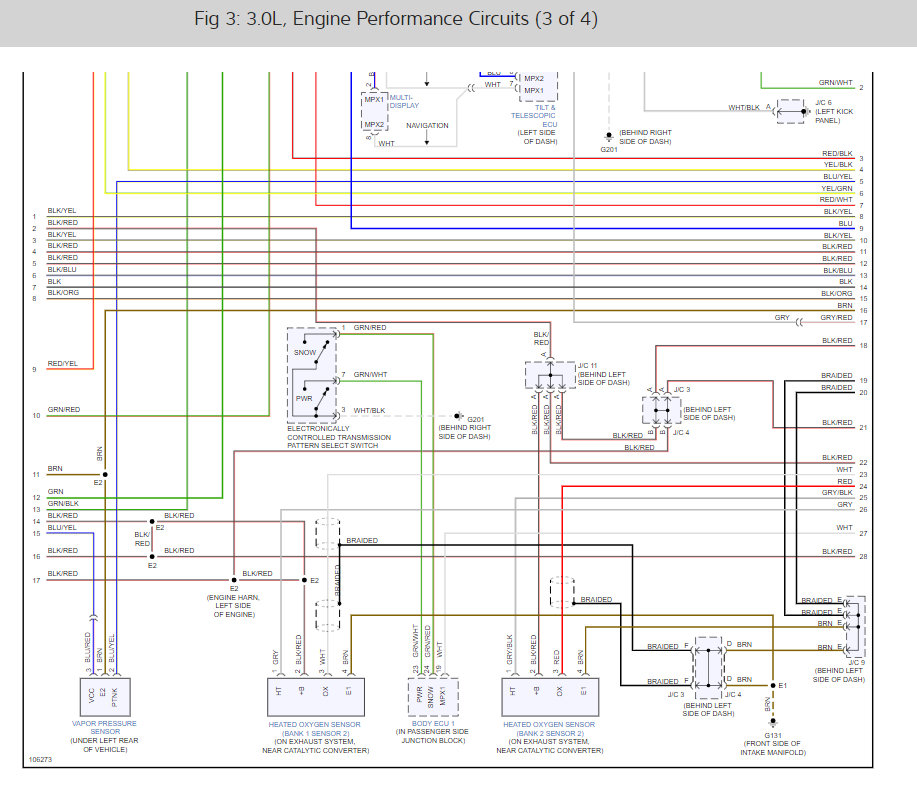Click the vapor pressure sensor VCC terminal
917x787 pixels.
point(91,696)
